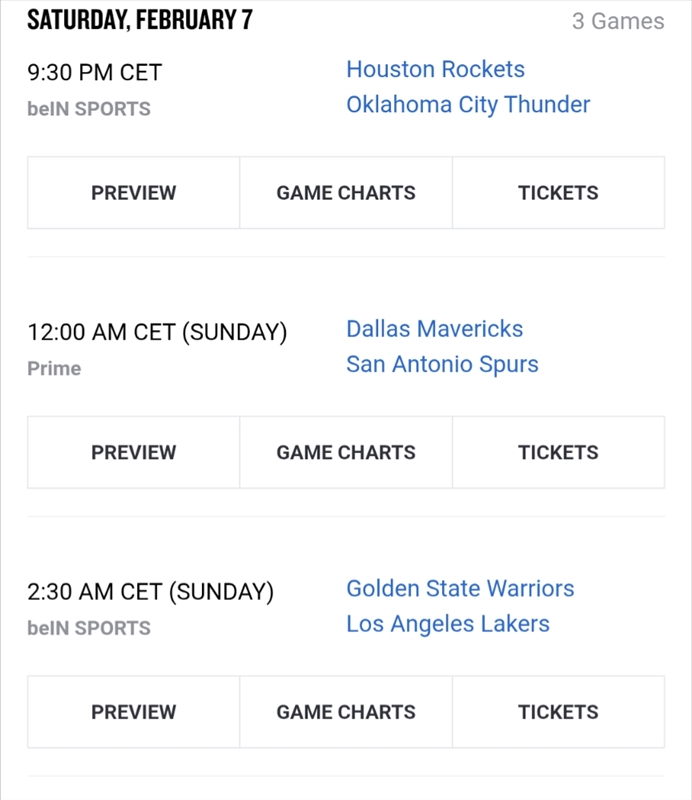The image size is (692, 800).
Task: Get Tickets for Mavericks vs Spurs game
Action: pyautogui.click(x=558, y=452)
